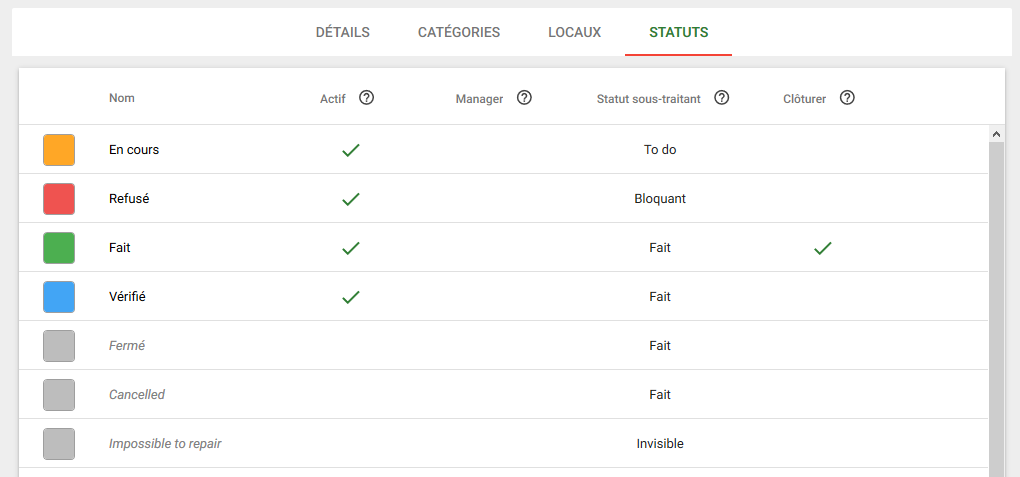The height and width of the screenshot is (477, 1020).
Task: Pick the green swatch for Fait
Action: (x=59, y=248)
